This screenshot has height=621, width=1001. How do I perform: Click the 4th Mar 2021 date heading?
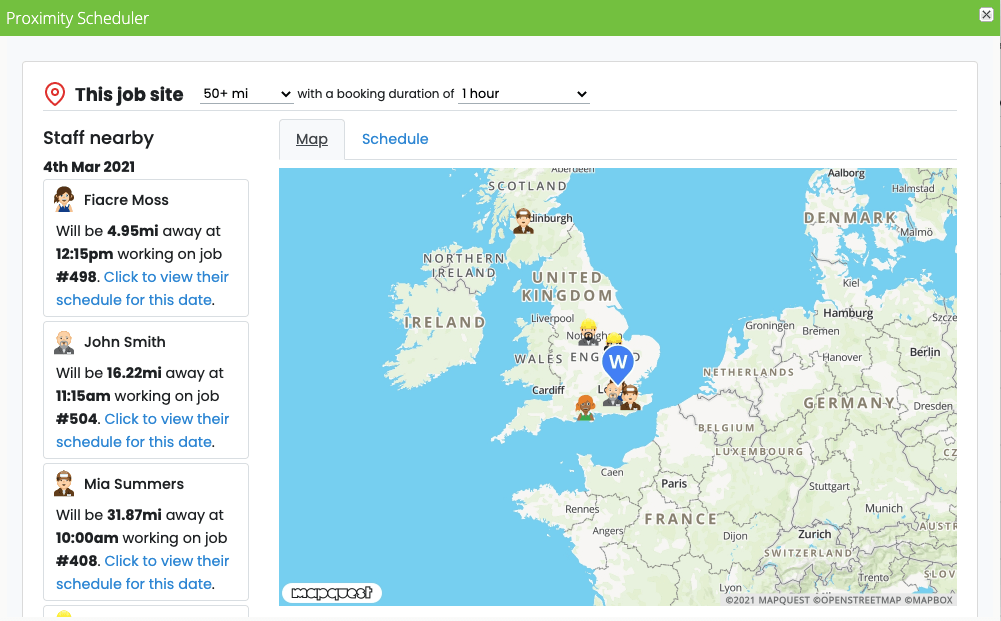[x=89, y=167]
